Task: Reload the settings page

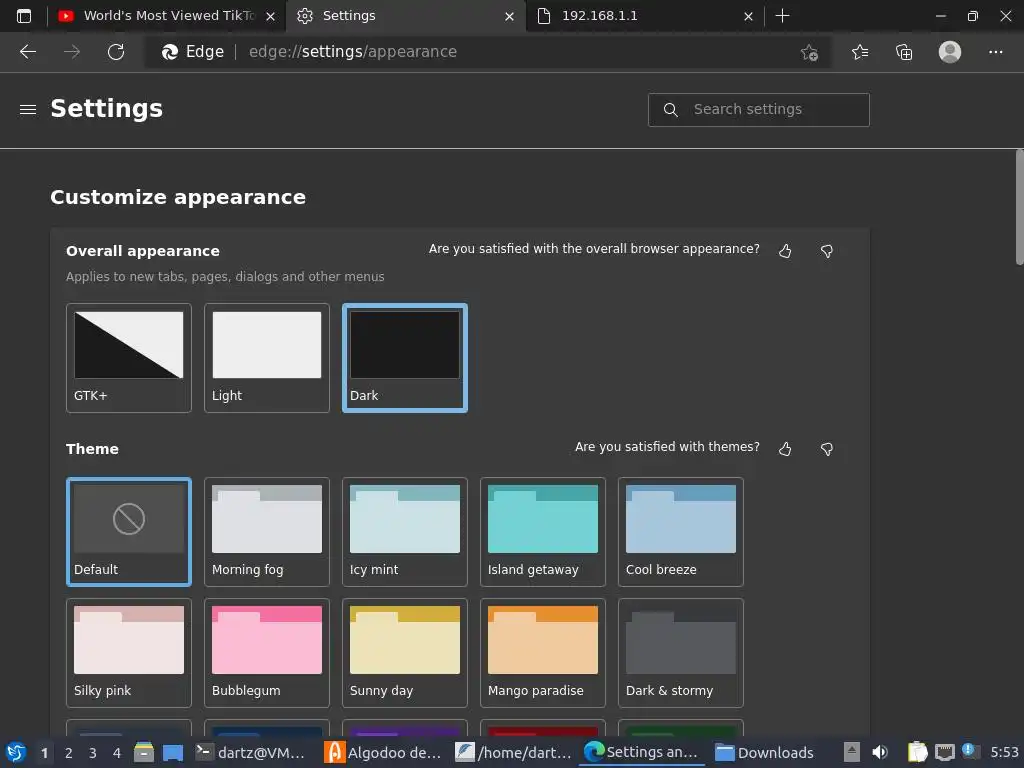Action: (116, 52)
